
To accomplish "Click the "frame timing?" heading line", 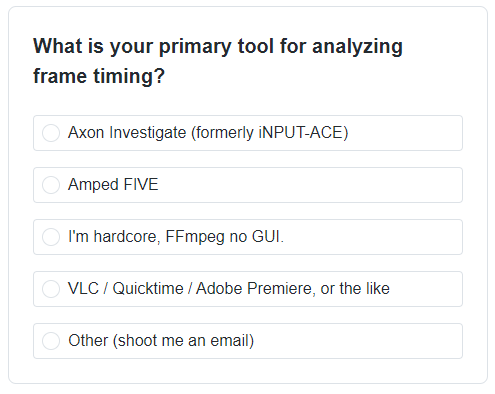I will [99, 76].
